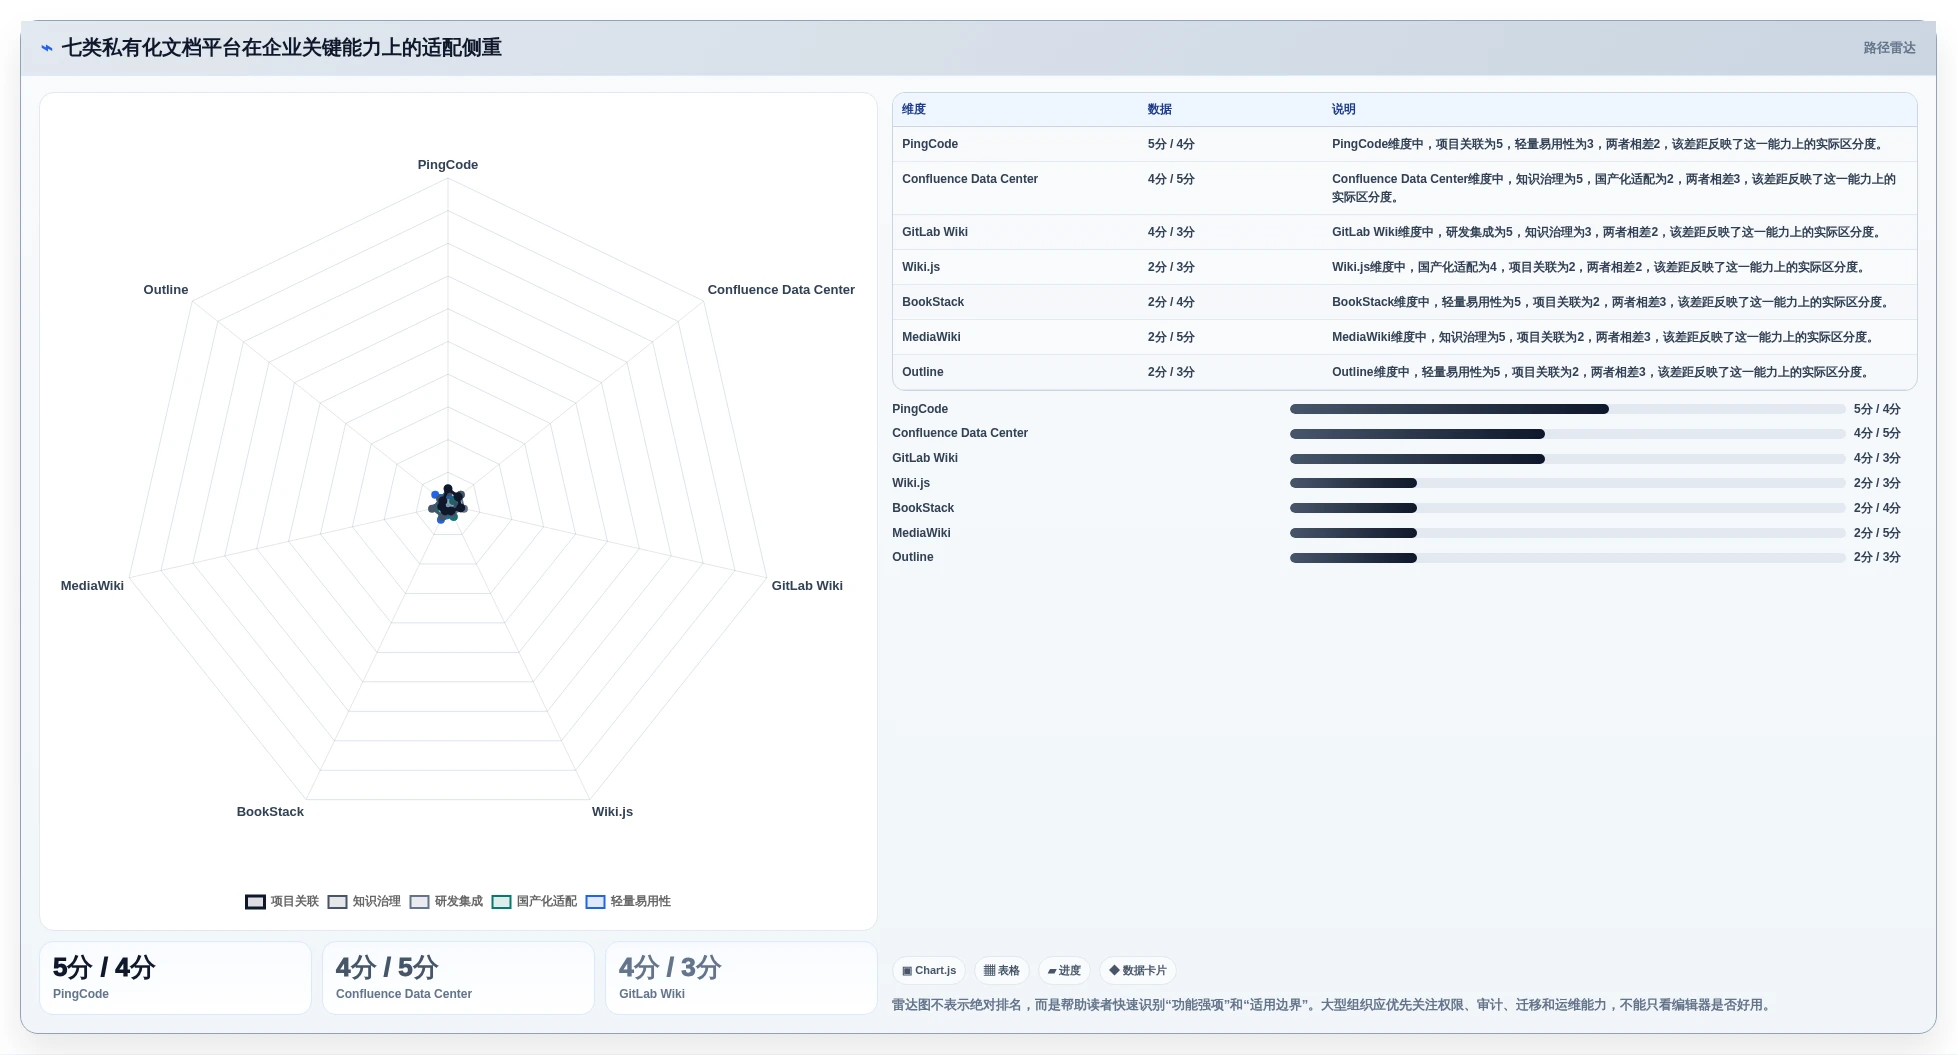Click the BookStack progress bar

[x=1567, y=508]
